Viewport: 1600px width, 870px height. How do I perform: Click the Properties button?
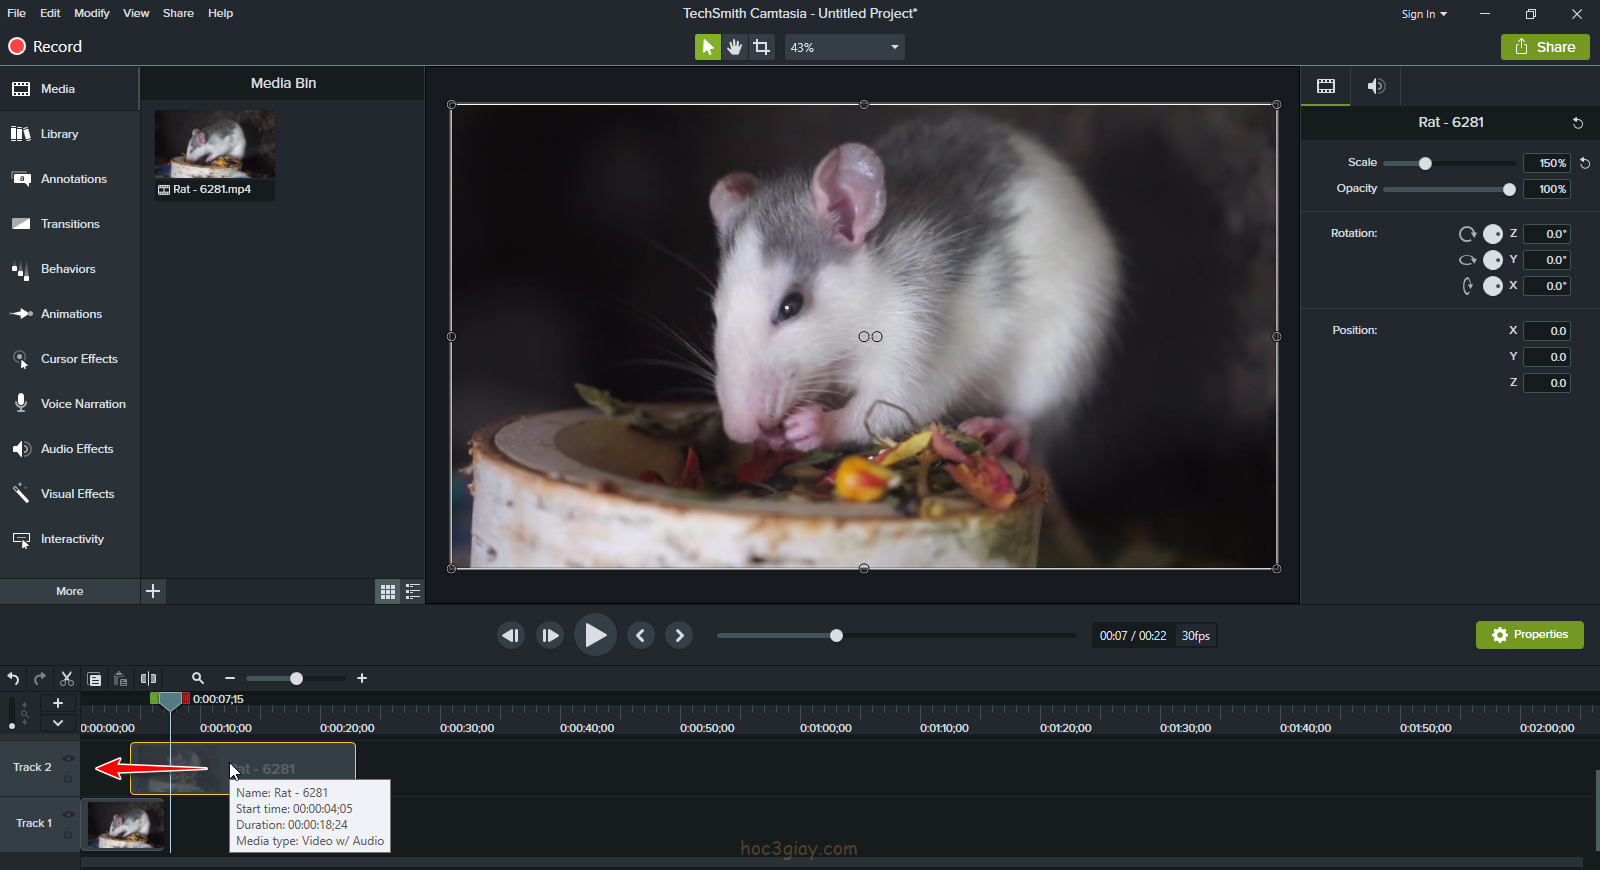(x=1529, y=635)
